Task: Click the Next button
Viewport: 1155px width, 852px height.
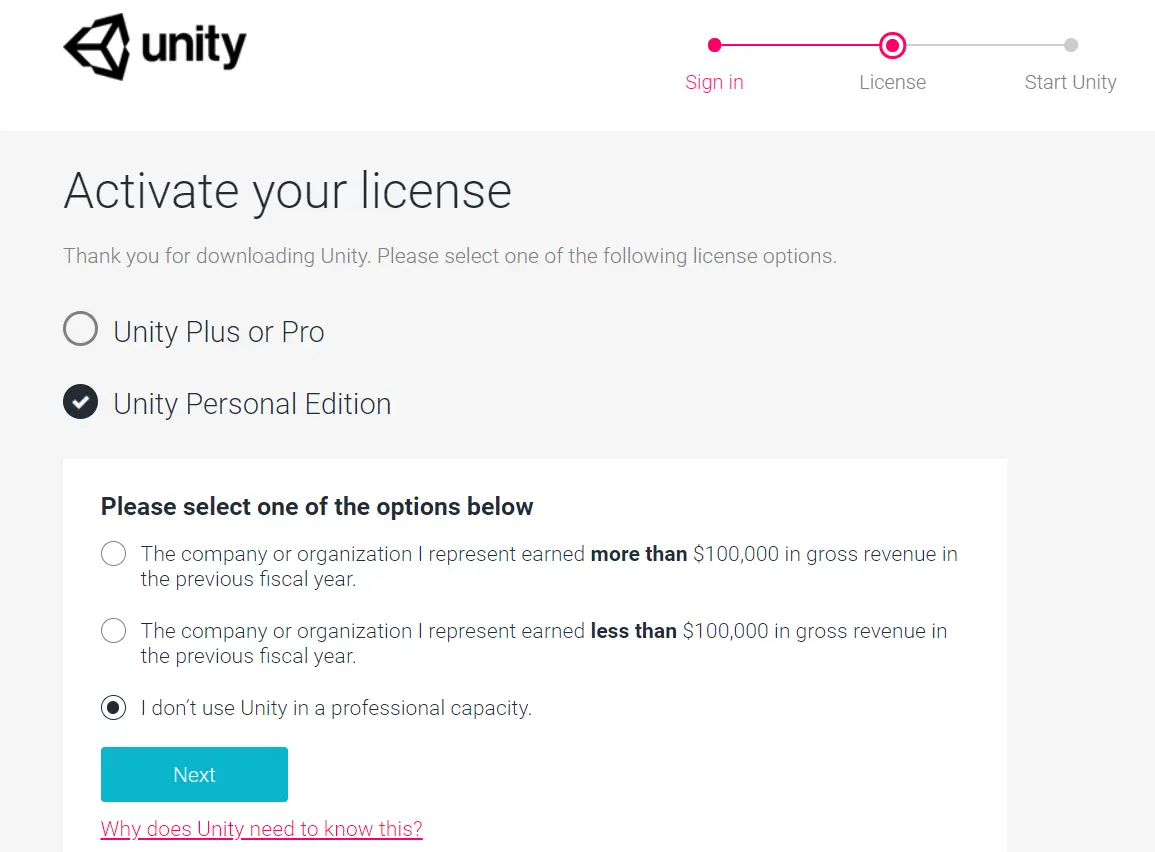Action: [x=194, y=774]
